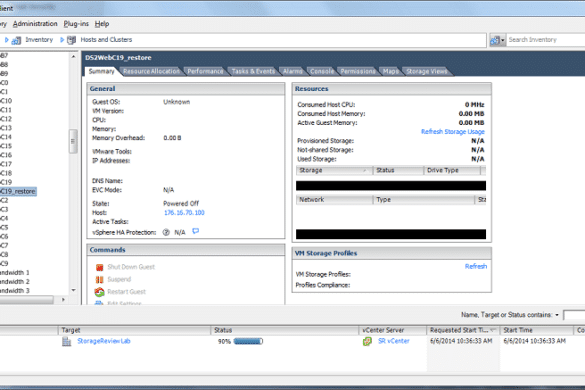Open the Name, Target or Status filter dropdown
Image resolution: width=585 pixels, height=390 pixels.
tap(557, 315)
